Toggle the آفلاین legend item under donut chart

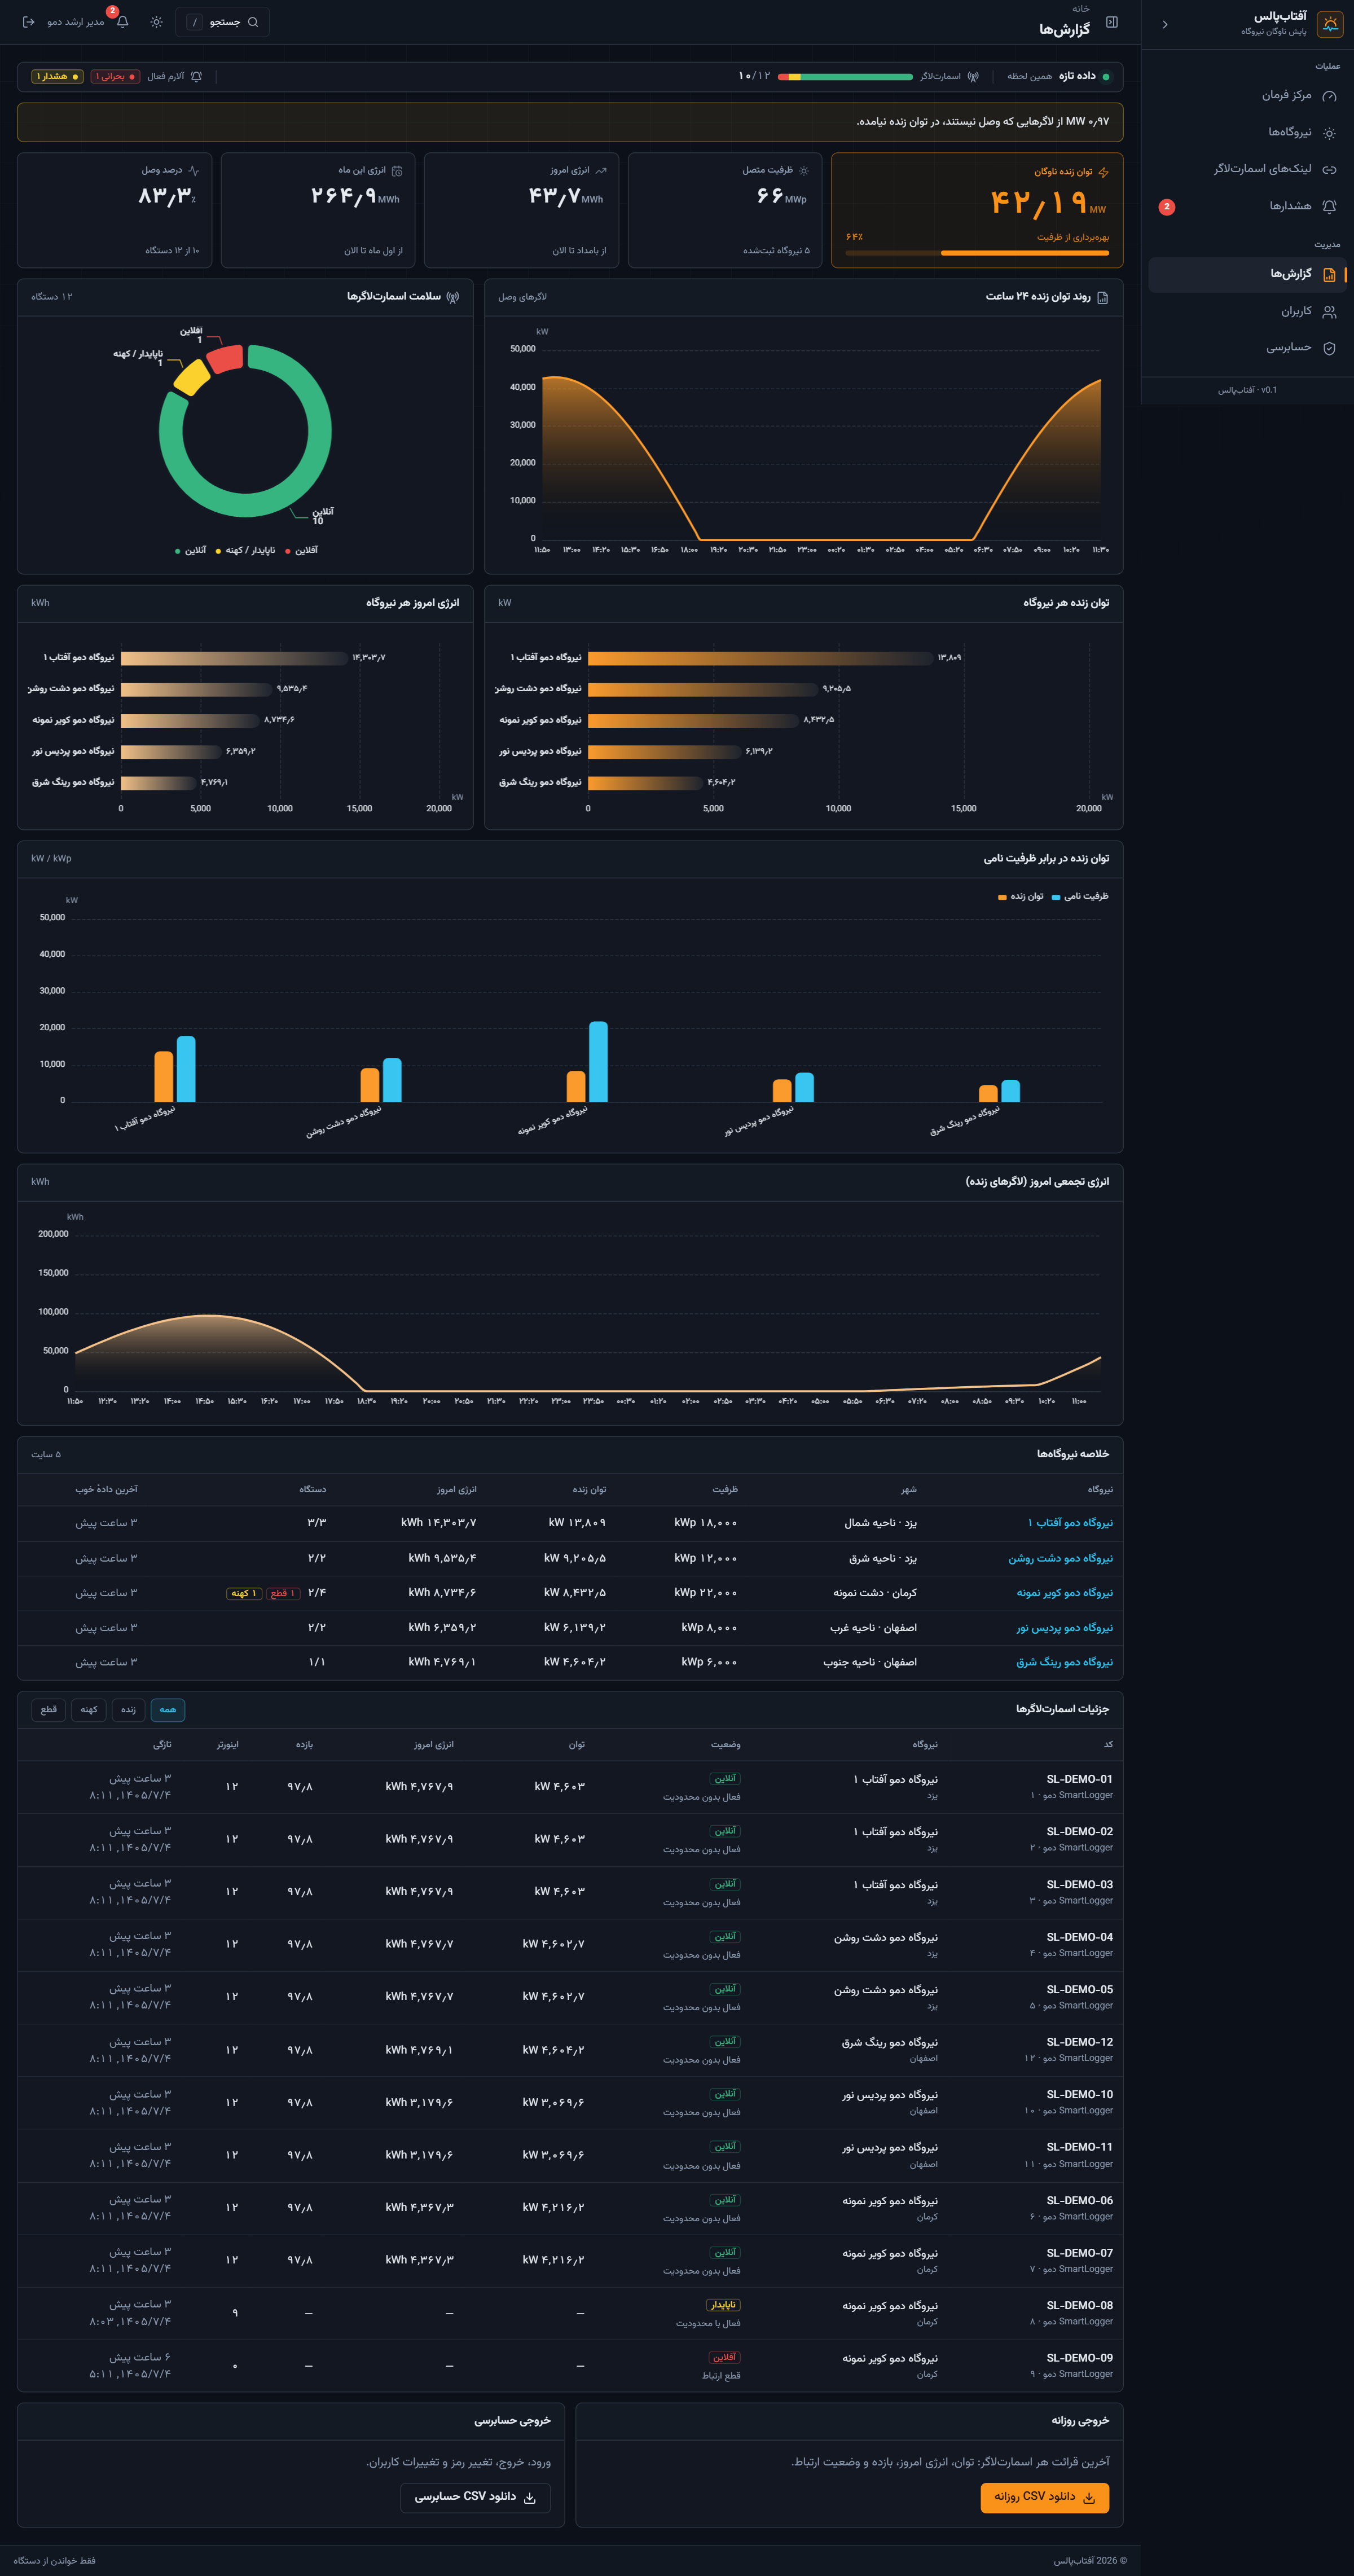[302, 551]
